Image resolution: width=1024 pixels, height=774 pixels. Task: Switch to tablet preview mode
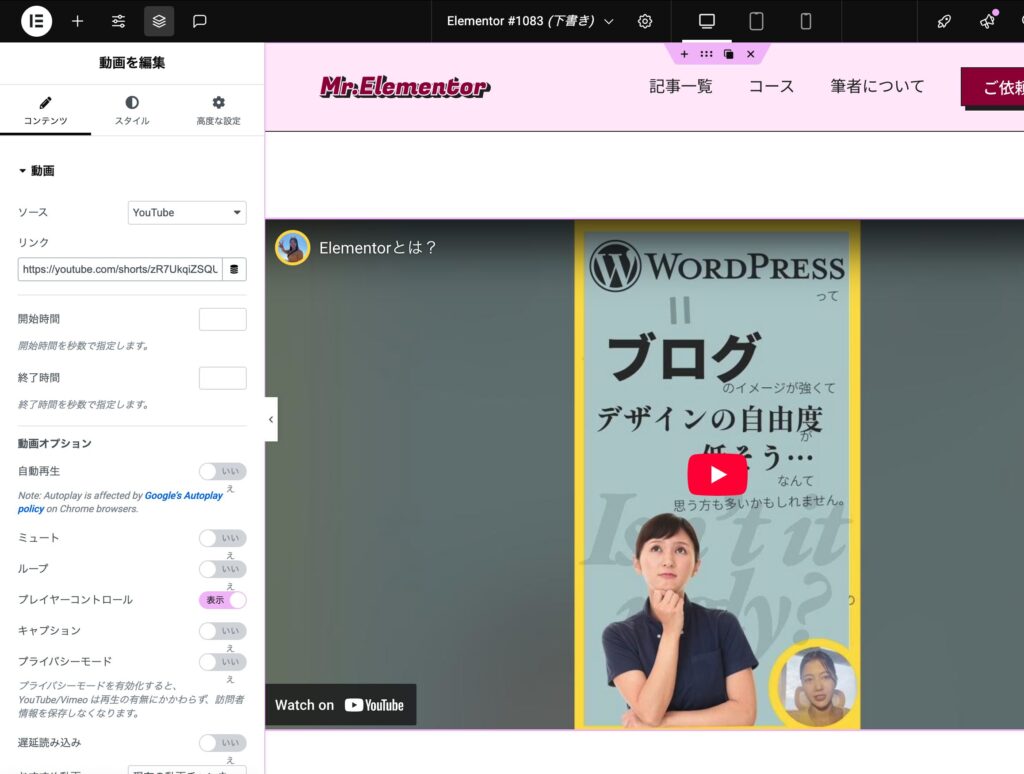point(756,21)
